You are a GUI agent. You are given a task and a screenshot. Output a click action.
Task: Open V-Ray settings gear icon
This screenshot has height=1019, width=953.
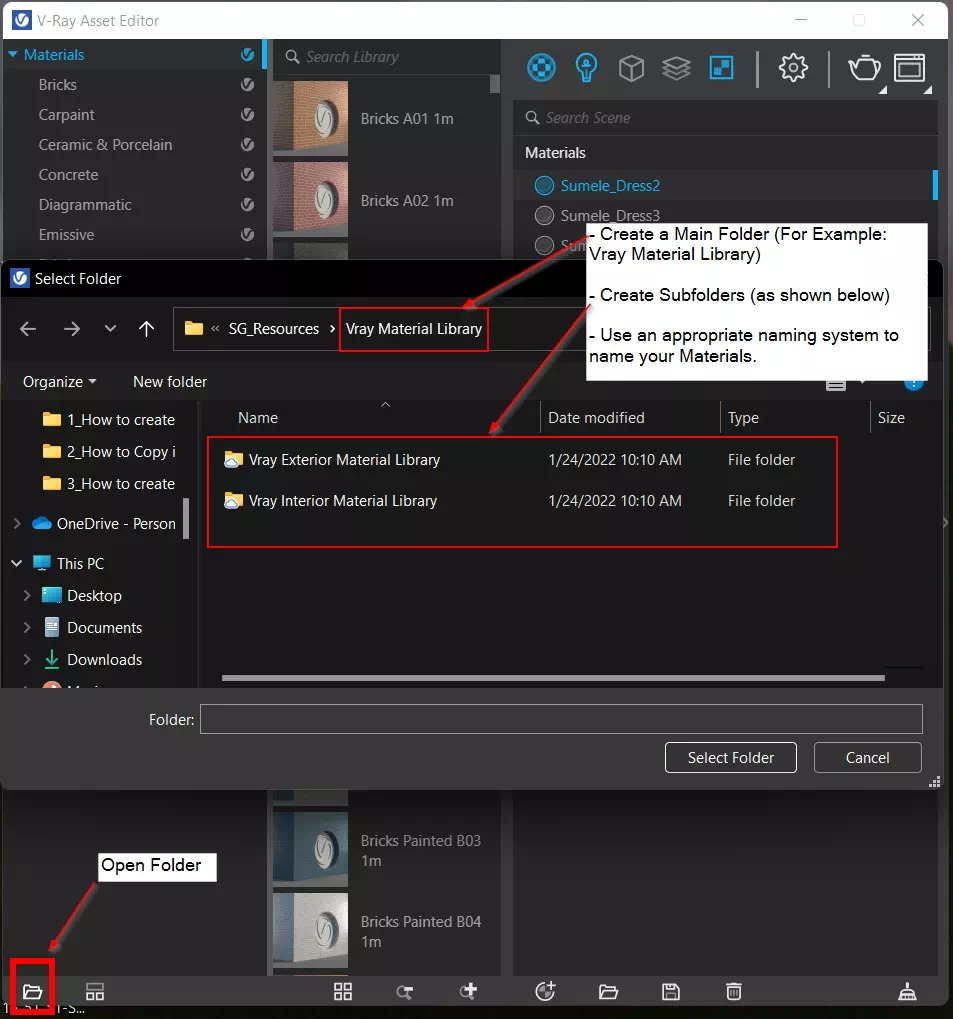click(793, 68)
